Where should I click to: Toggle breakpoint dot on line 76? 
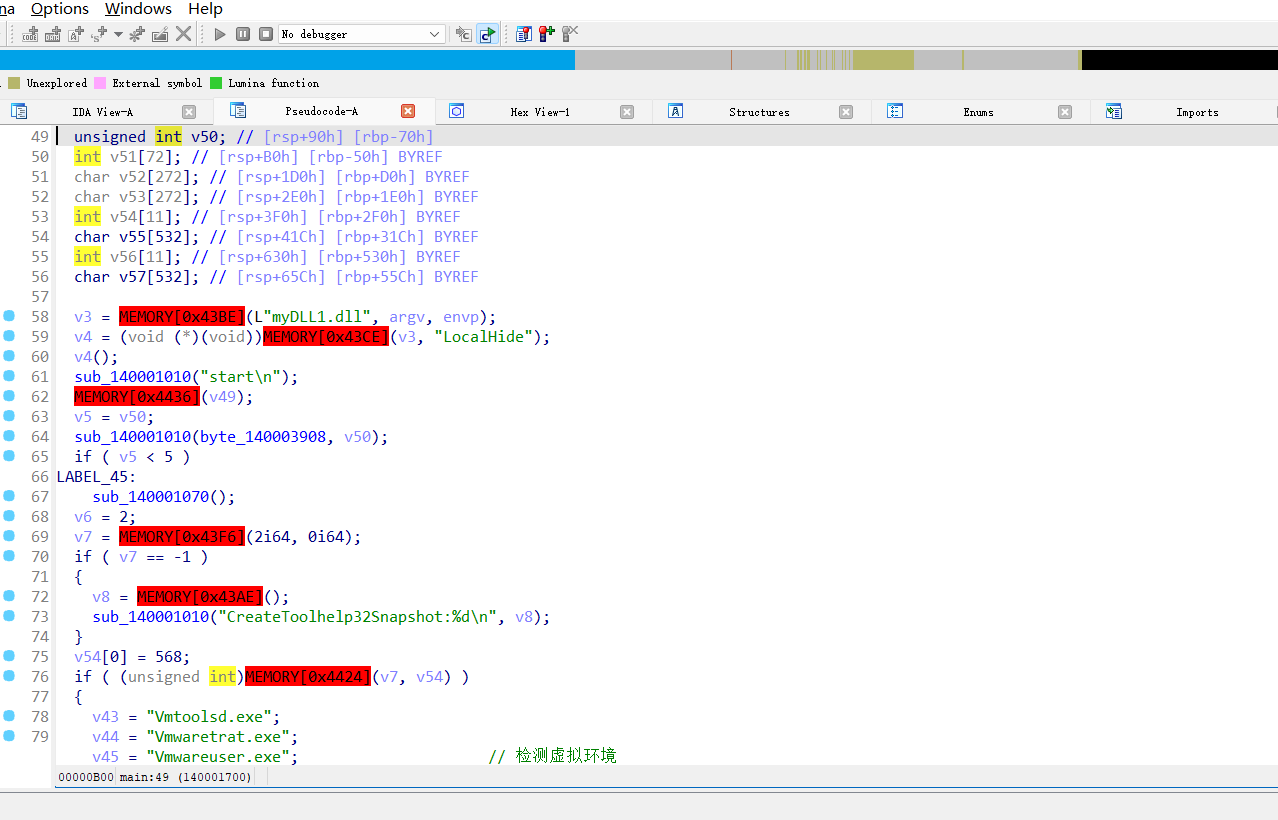pos(9,676)
